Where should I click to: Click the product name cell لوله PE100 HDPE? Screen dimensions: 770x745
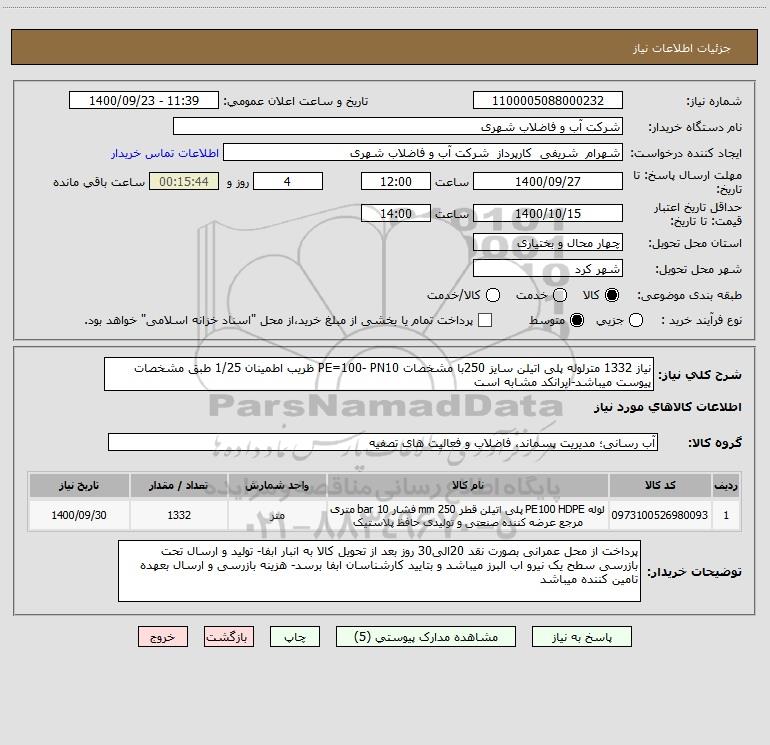coord(468,515)
